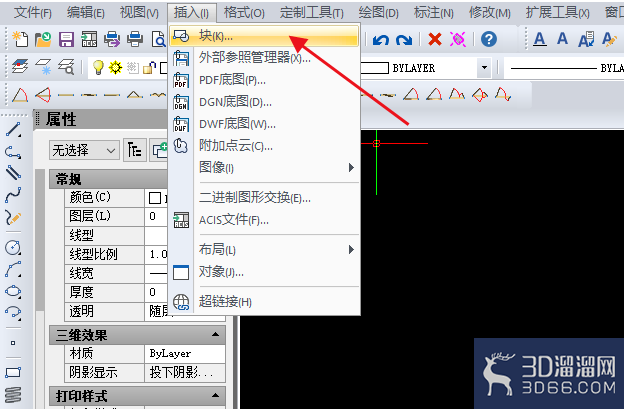Open the 扩展工具(X) menu

pyautogui.click(x=558, y=13)
